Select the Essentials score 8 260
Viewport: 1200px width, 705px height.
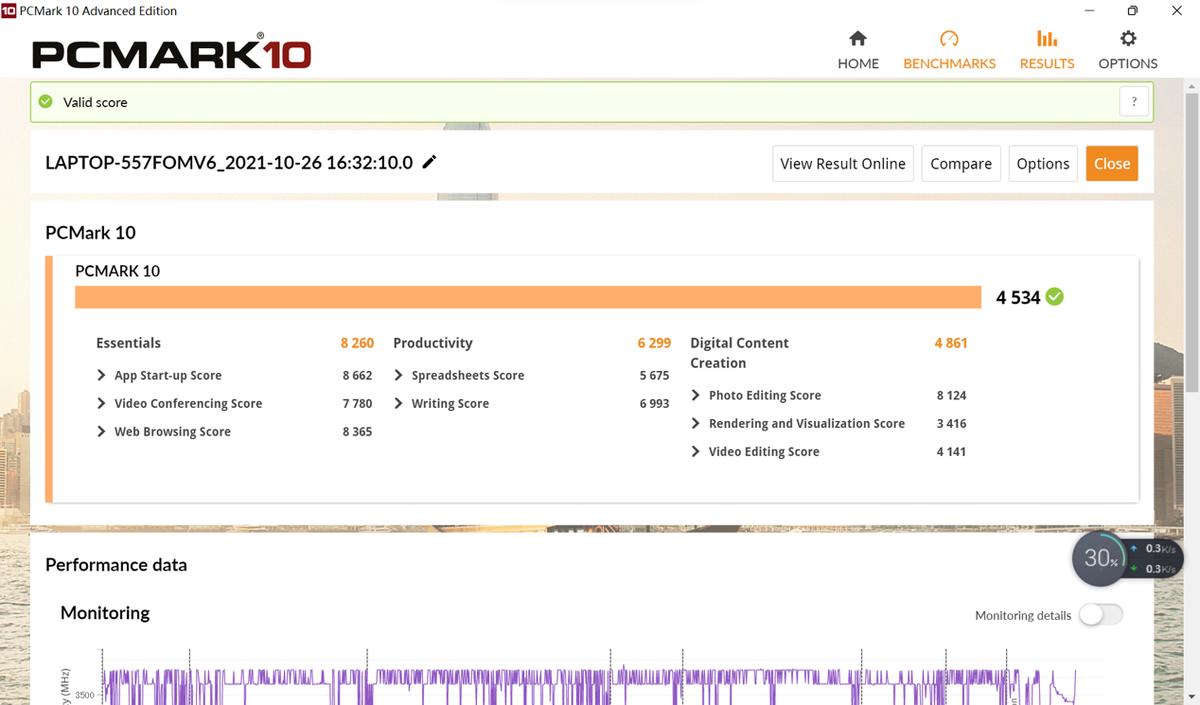(x=357, y=343)
